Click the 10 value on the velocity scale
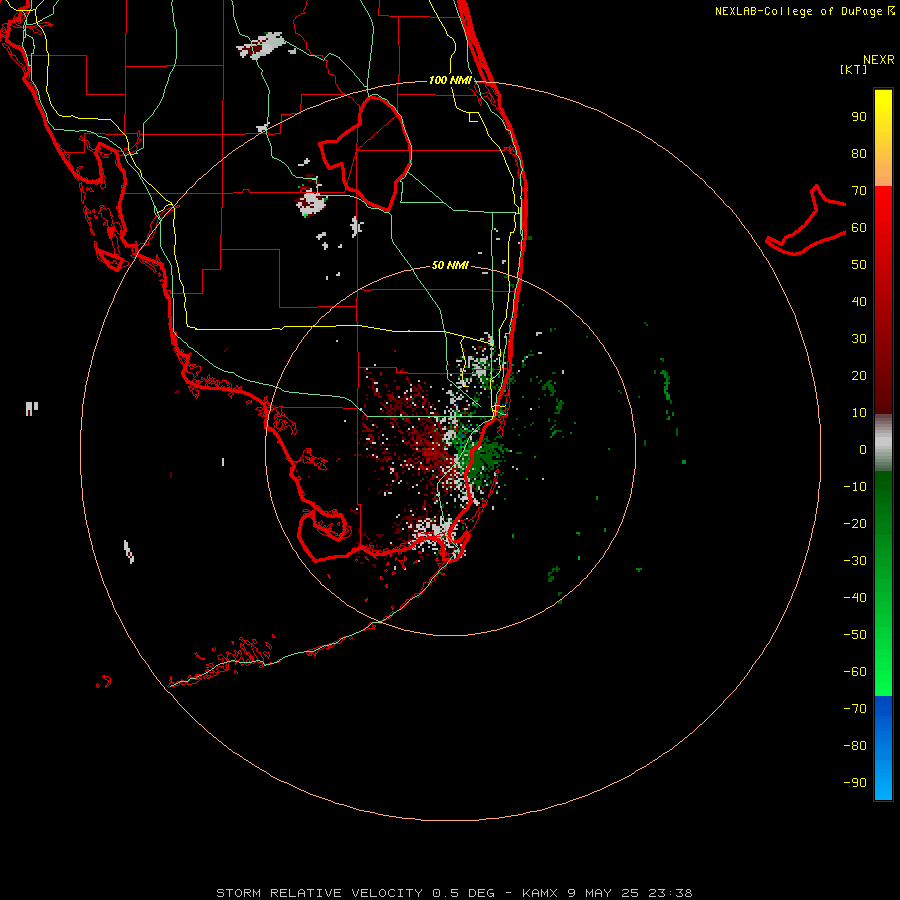 pos(859,413)
